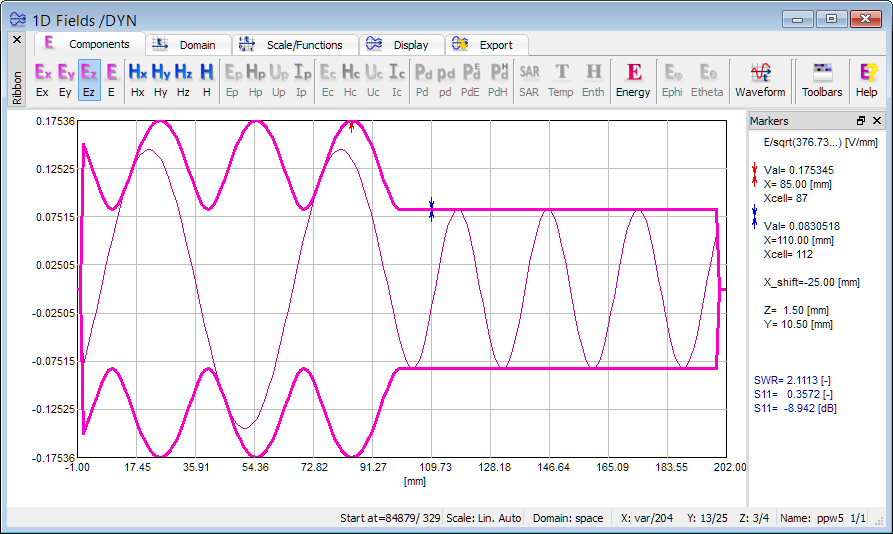Select the Hz magnetic component icon
The image size is (893, 534).
pyautogui.click(x=184, y=79)
